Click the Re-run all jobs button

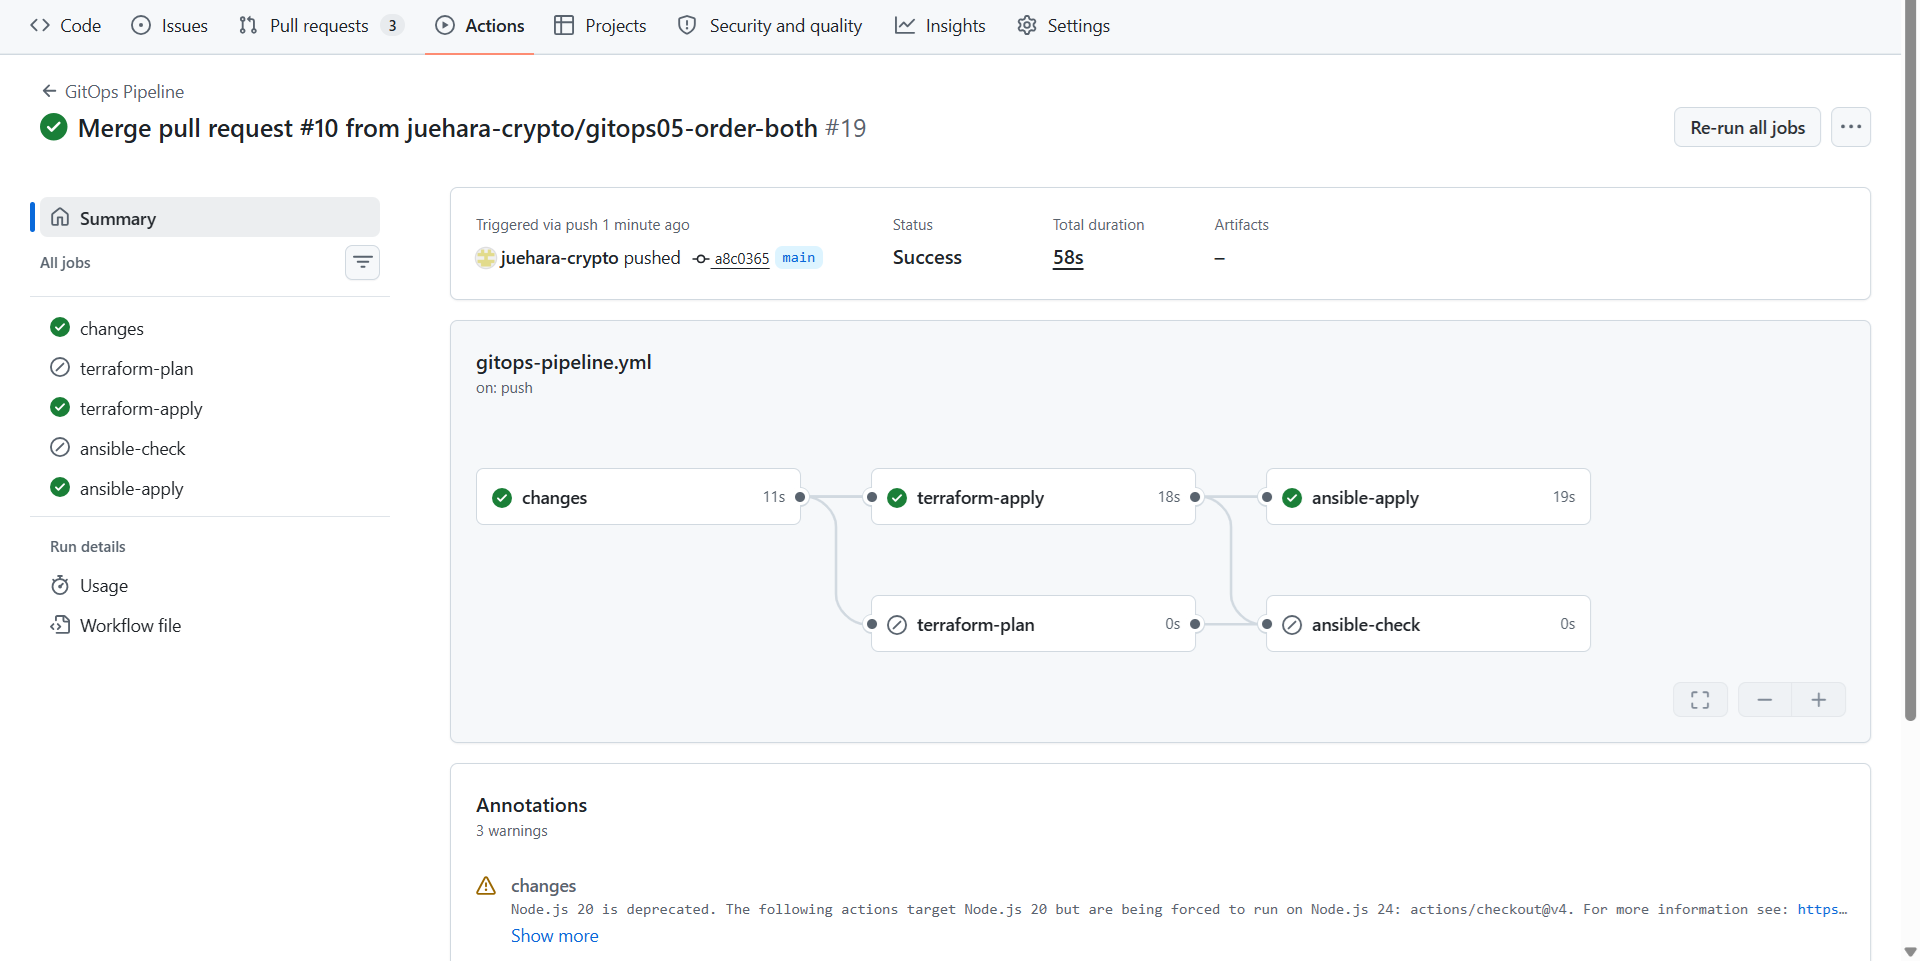[1747, 128]
